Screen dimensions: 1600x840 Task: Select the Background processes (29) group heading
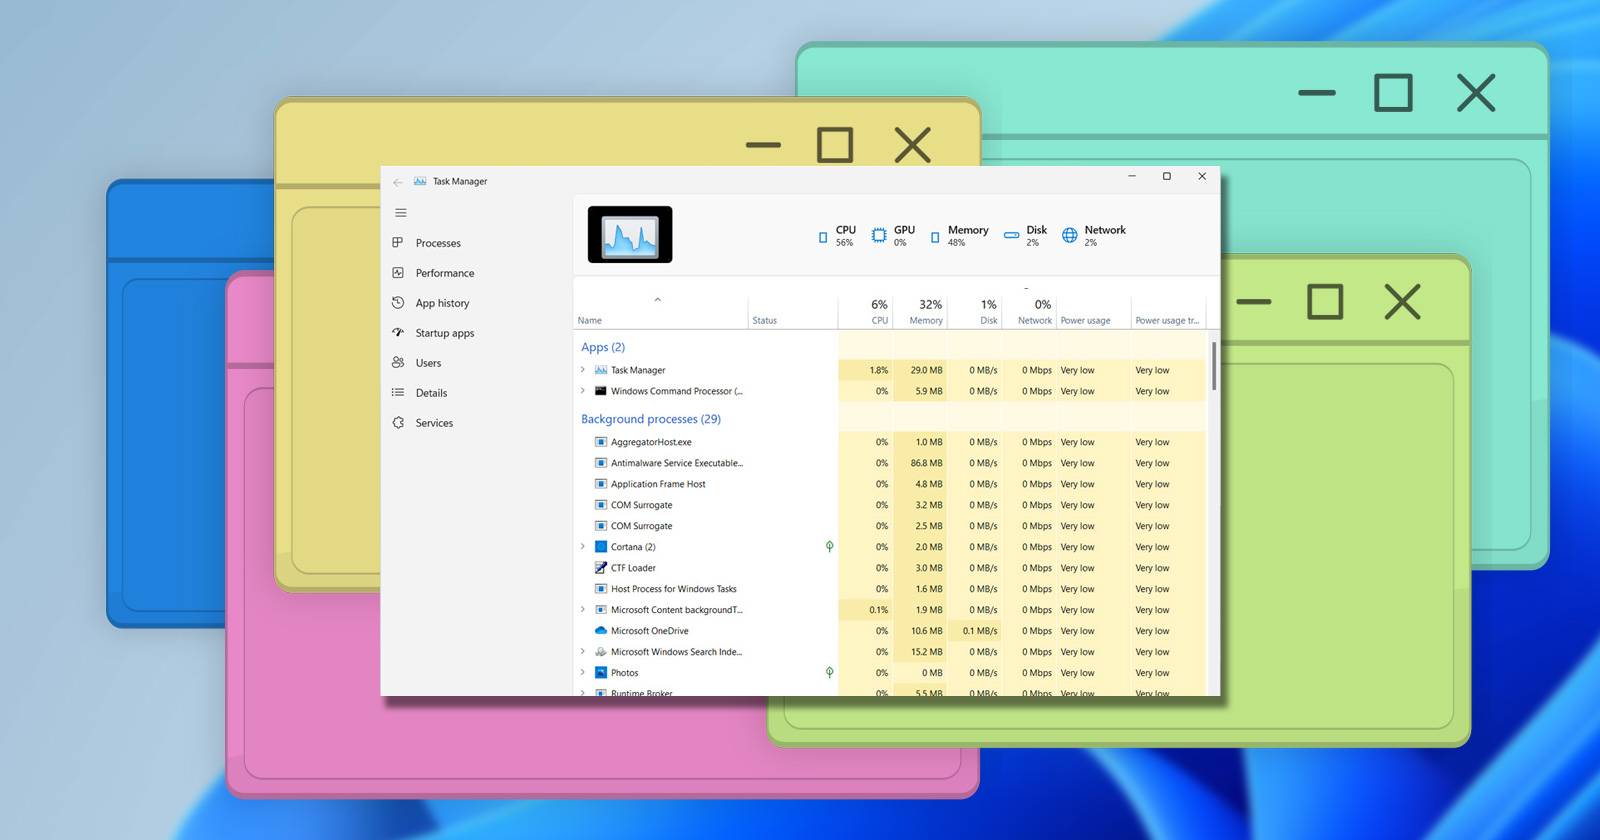pos(651,419)
